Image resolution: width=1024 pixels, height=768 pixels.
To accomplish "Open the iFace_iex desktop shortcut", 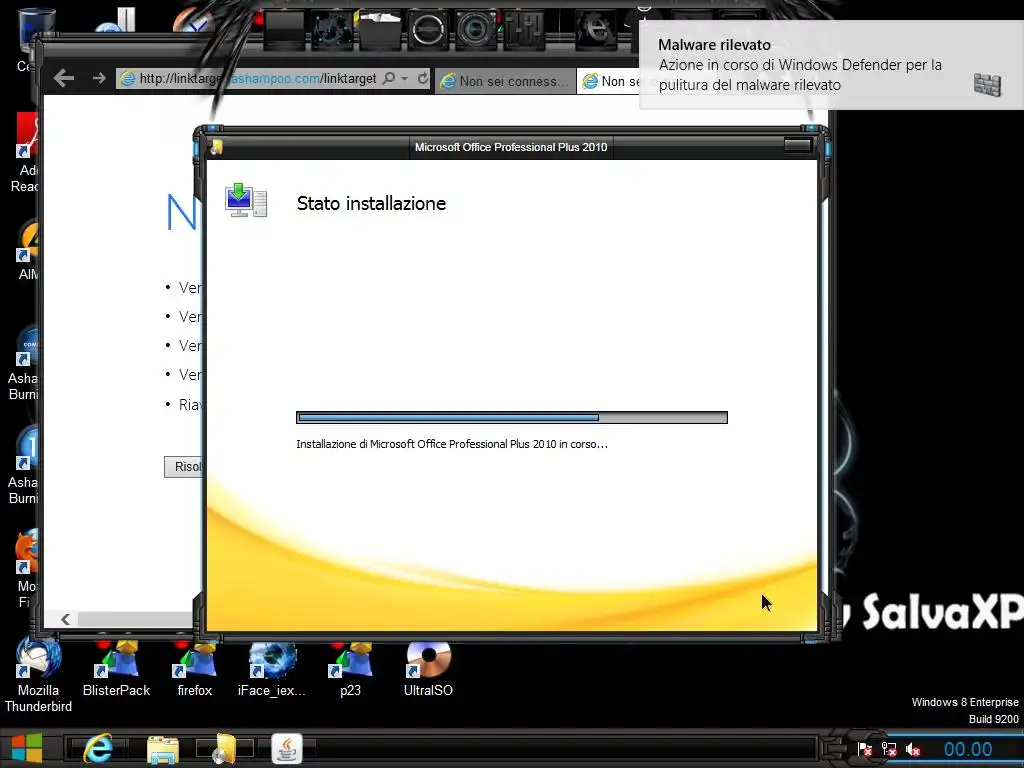I will click(272, 669).
